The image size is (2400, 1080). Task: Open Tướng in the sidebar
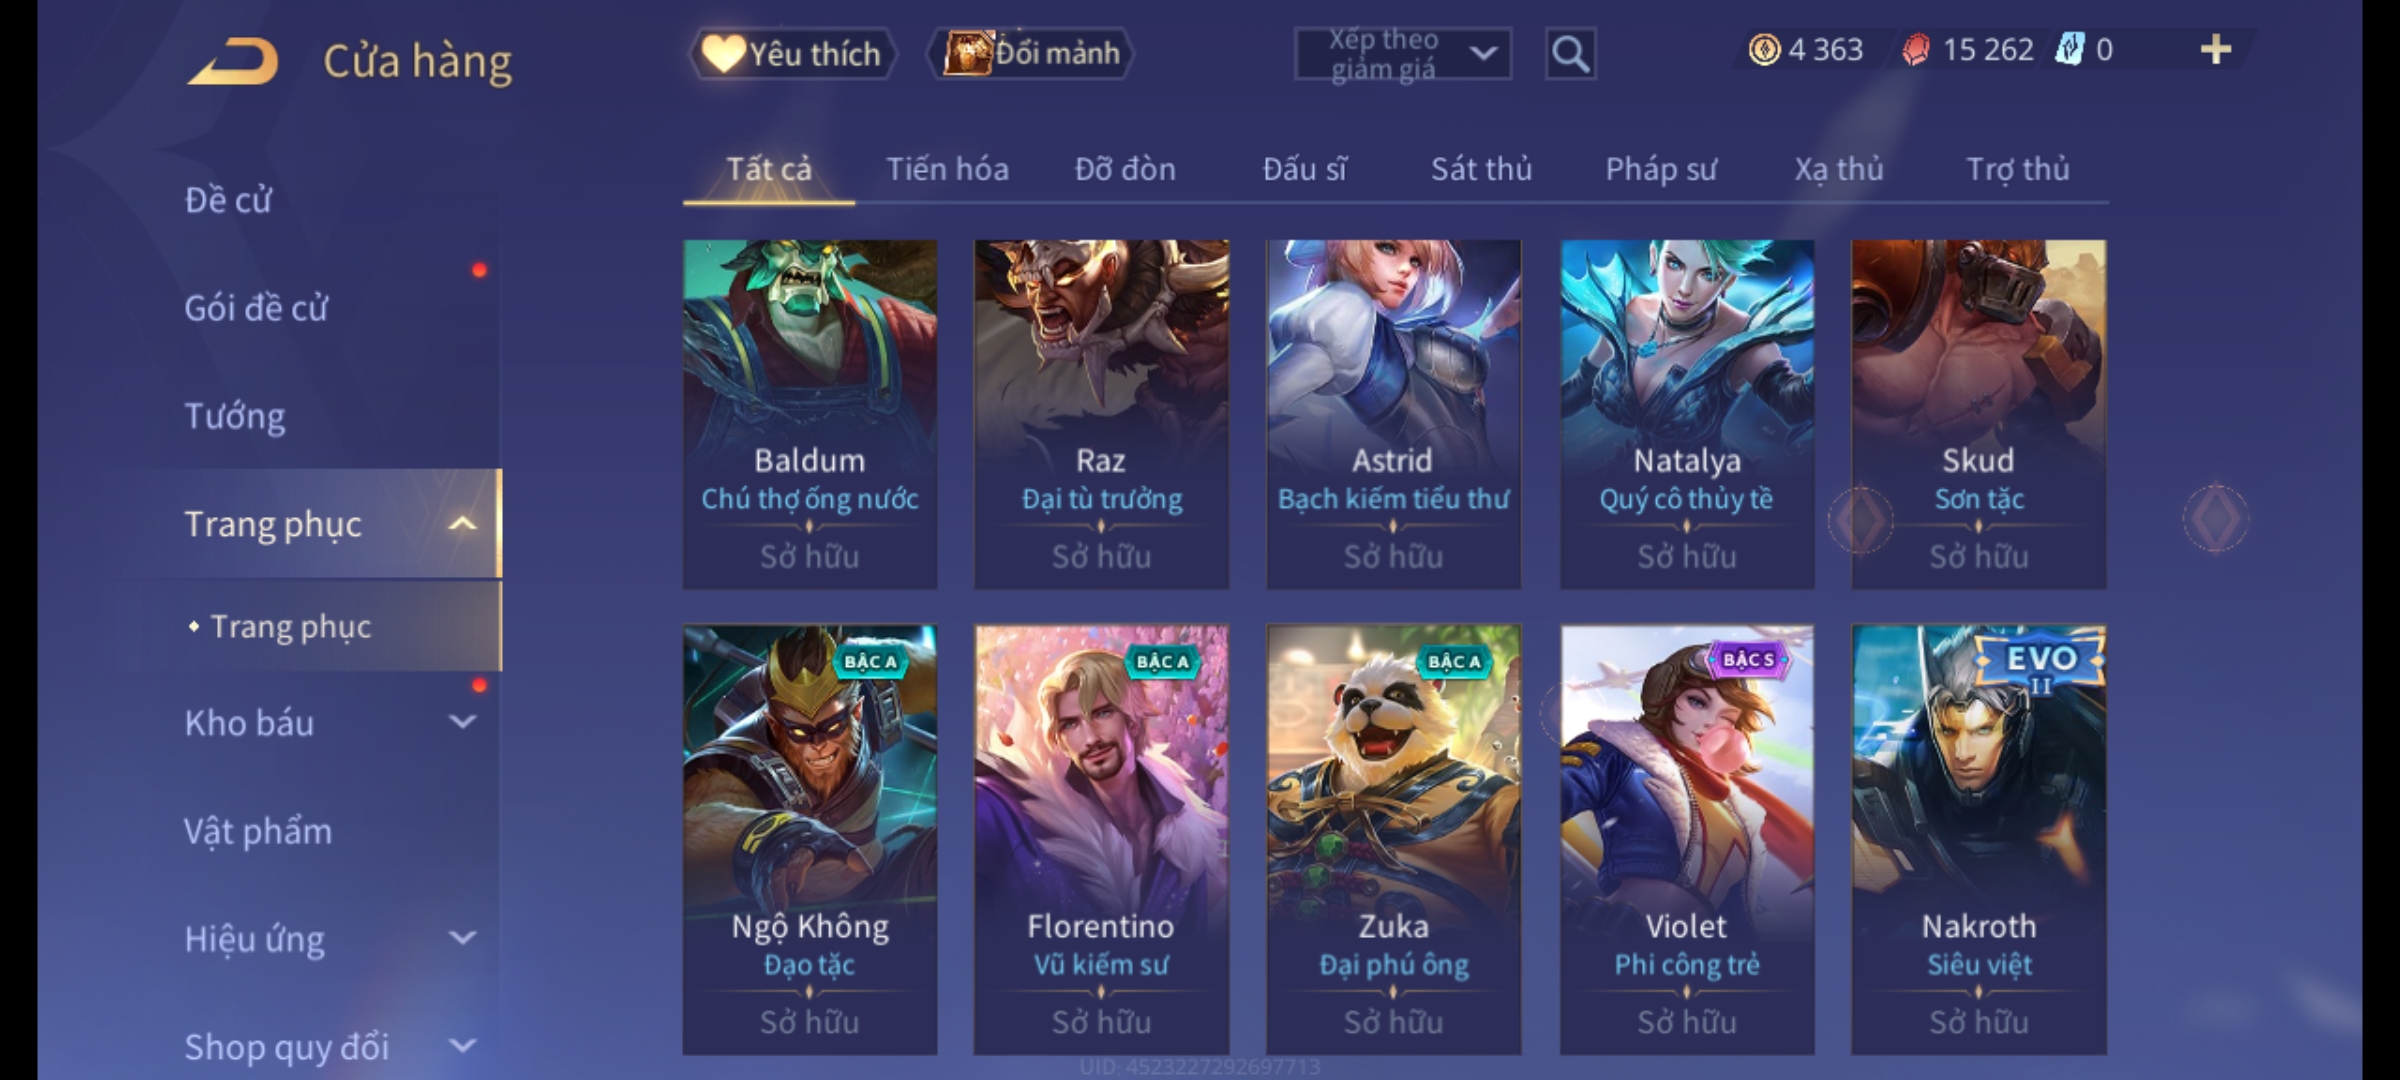(x=235, y=416)
